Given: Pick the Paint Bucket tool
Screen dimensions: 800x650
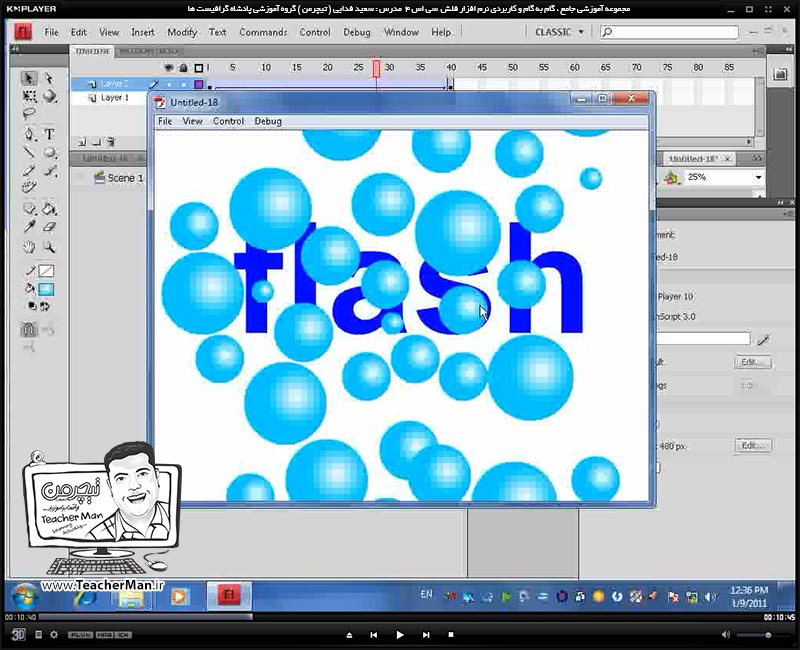Looking at the screenshot, I should click(49, 209).
